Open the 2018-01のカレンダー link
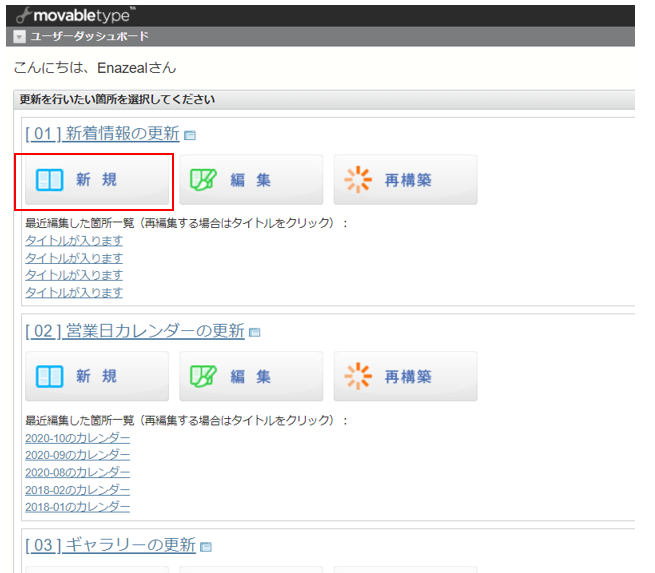Viewport: 655px width, 573px height. pos(78,507)
